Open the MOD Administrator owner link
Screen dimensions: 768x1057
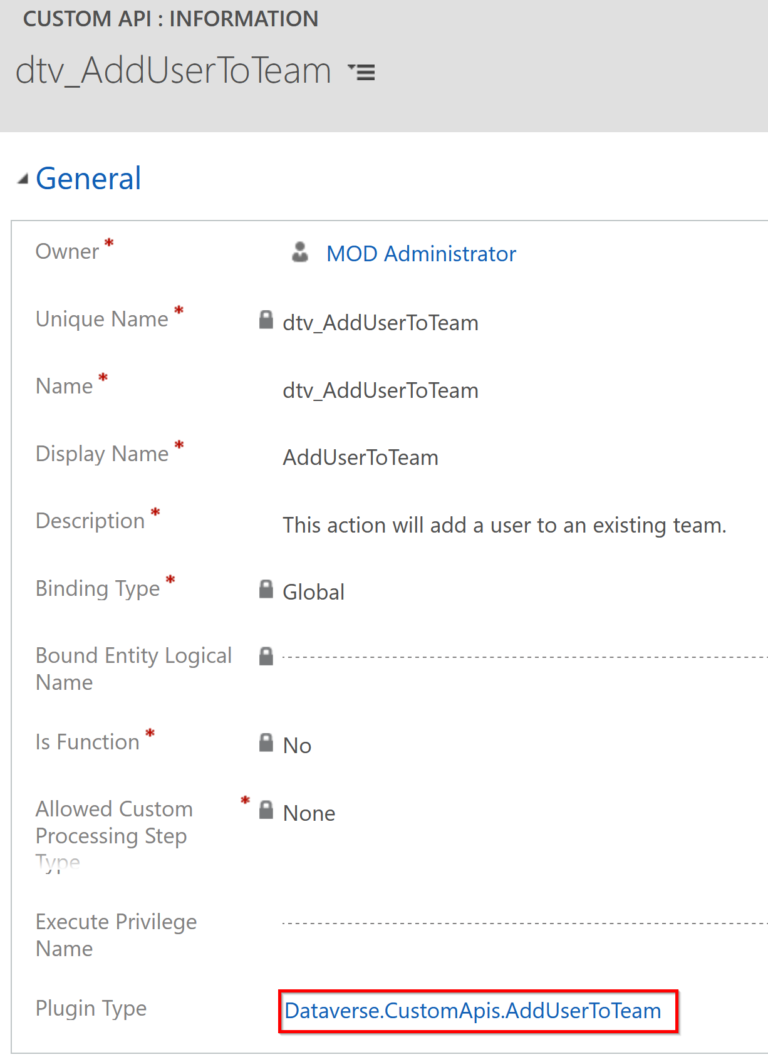click(x=421, y=253)
